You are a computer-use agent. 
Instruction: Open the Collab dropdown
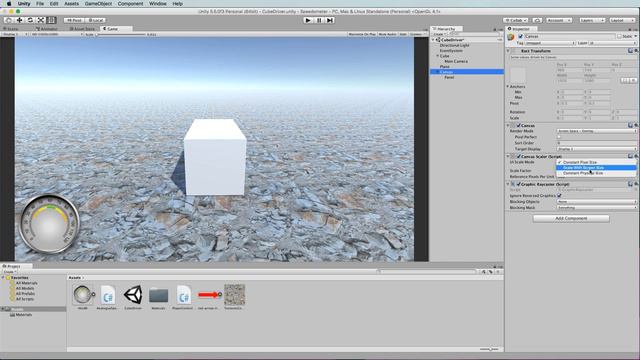tap(516, 20)
